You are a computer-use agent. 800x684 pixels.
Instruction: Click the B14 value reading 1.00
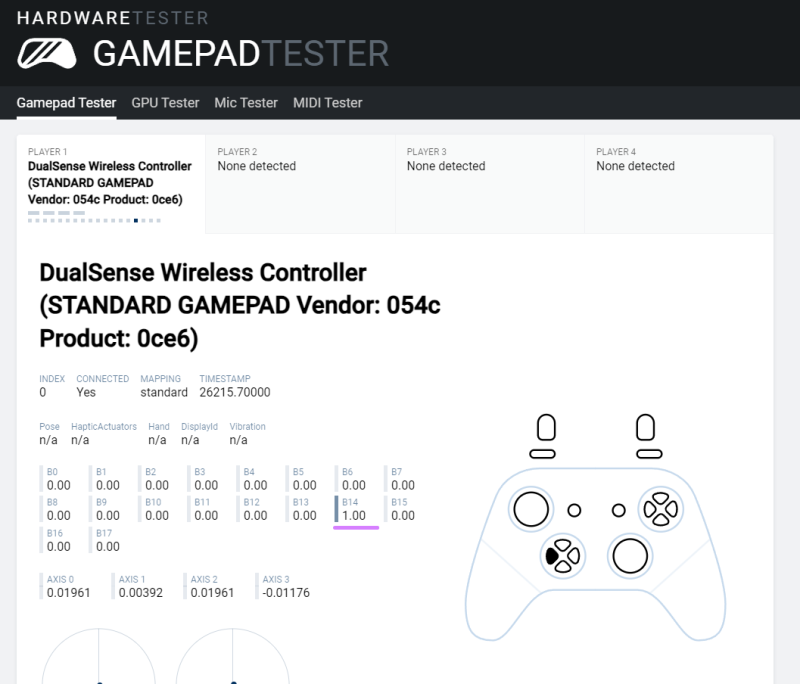click(x=354, y=516)
